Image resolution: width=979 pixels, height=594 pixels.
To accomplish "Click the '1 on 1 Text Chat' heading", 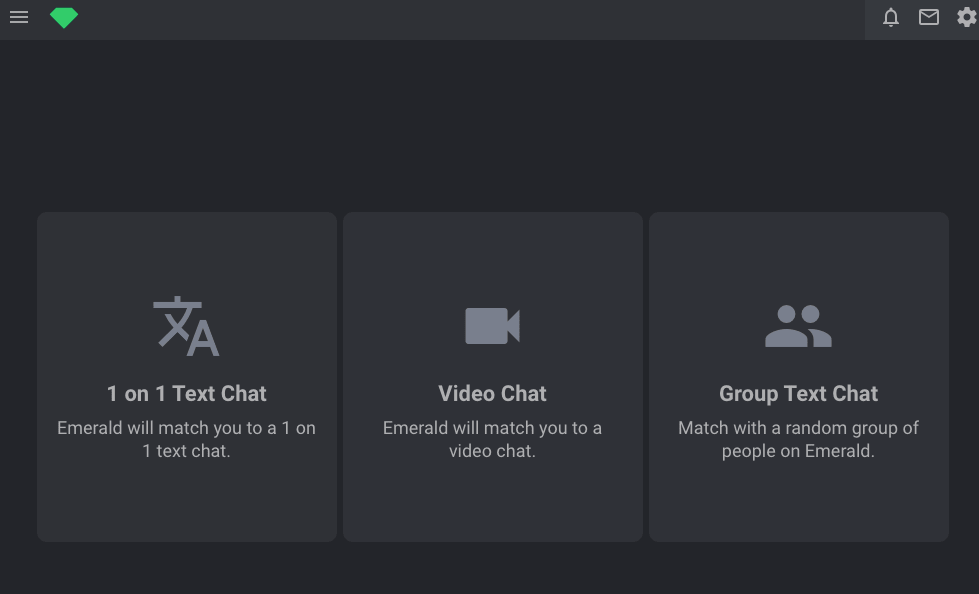I will [x=186, y=393].
